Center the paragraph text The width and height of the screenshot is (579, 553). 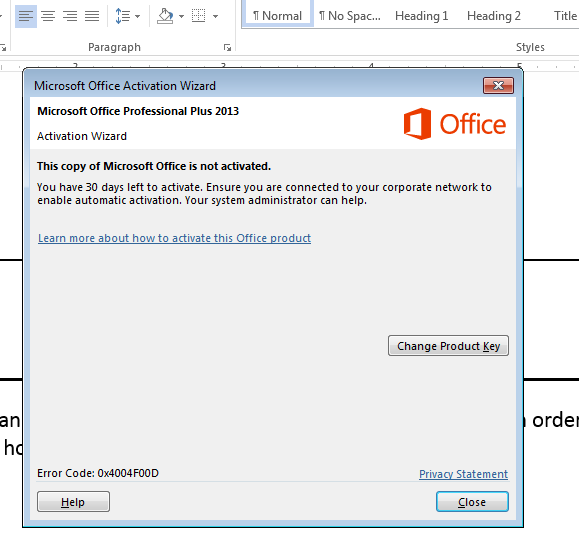click(48, 16)
